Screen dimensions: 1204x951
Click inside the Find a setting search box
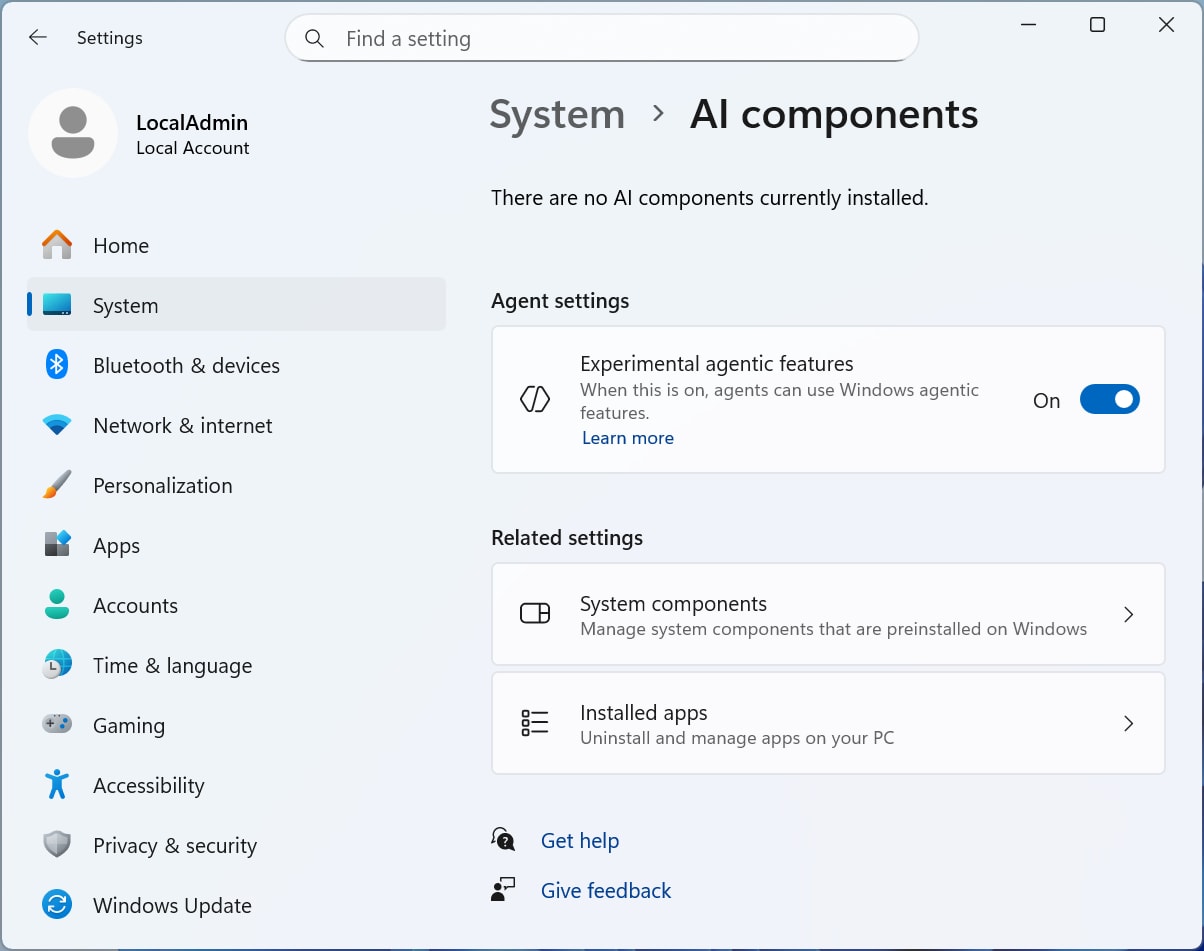(600, 38)
